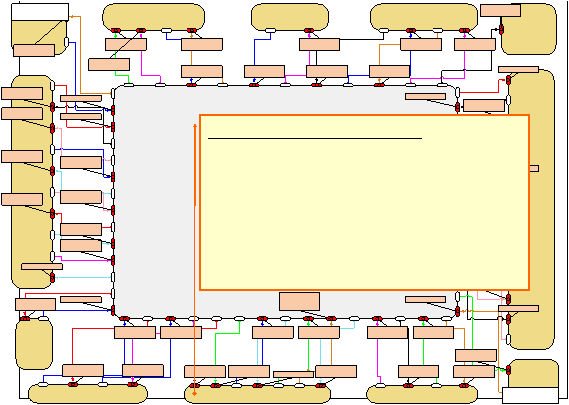Click the orange arrowhead atop the long vertical orange line
This screenshot has height=405, width=569.
[195, 126]
